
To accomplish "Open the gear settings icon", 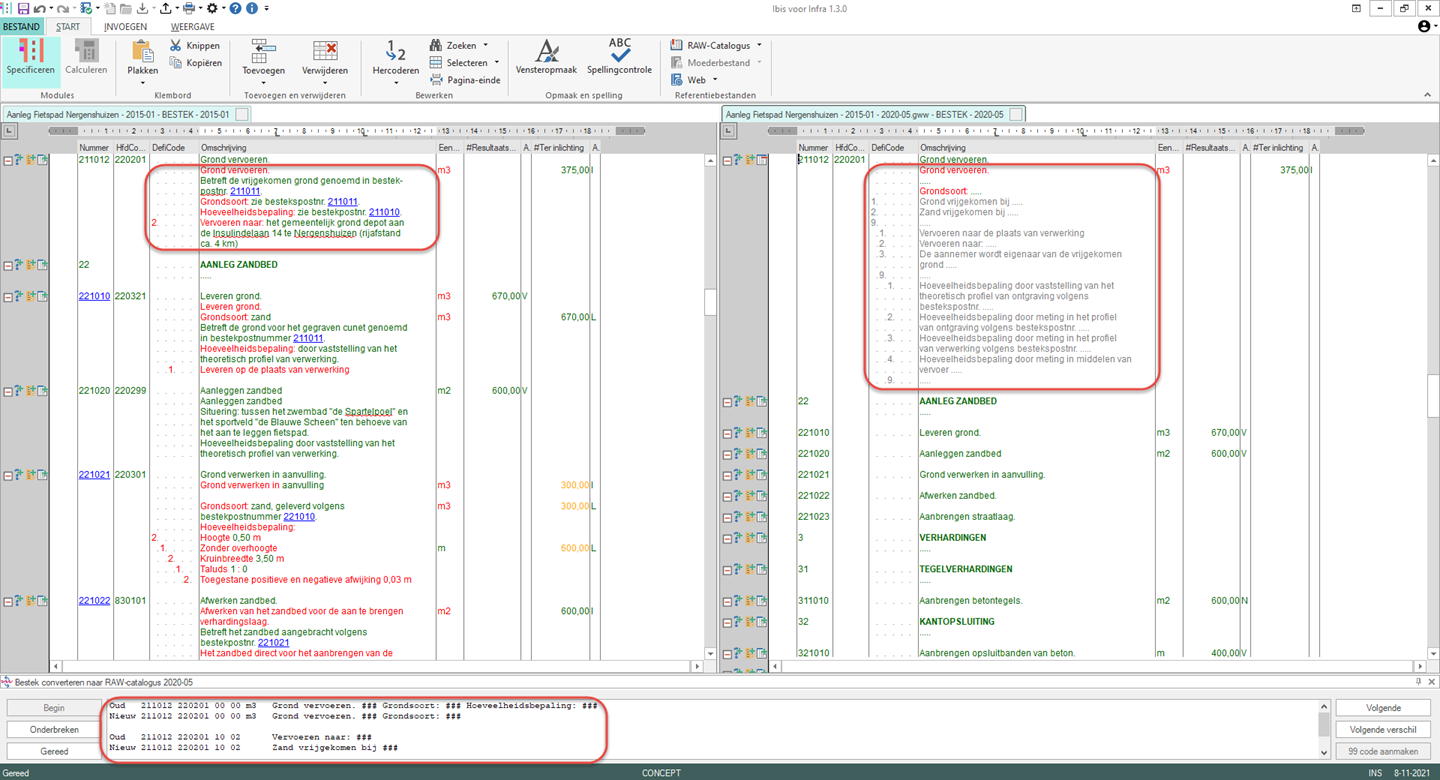I will 212,8.
